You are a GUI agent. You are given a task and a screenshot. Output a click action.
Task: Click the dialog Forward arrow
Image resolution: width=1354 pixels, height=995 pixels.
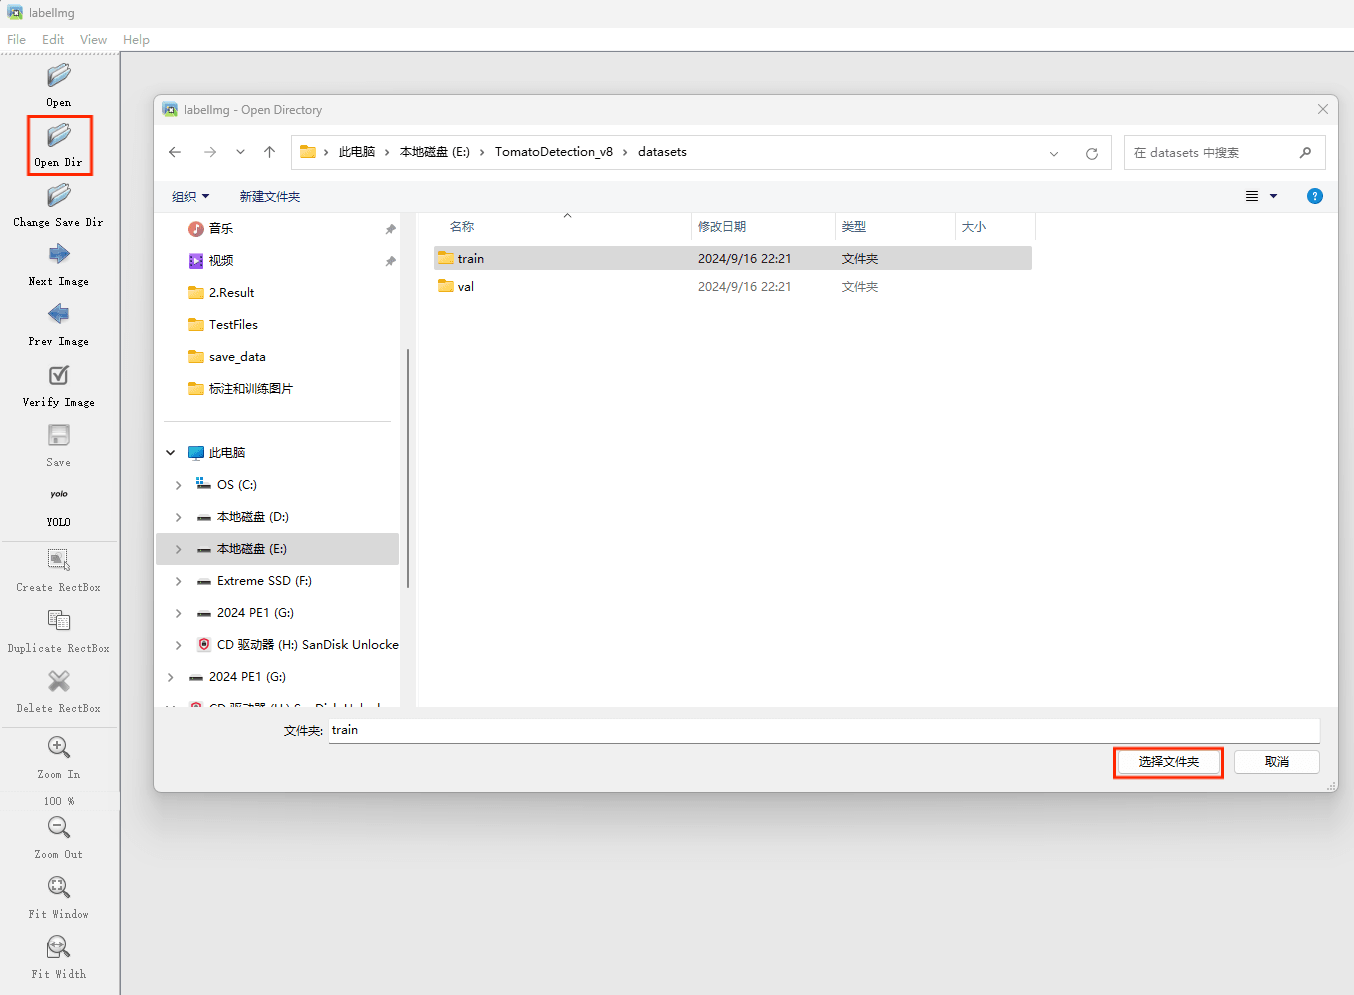click(x=210, y=152)
